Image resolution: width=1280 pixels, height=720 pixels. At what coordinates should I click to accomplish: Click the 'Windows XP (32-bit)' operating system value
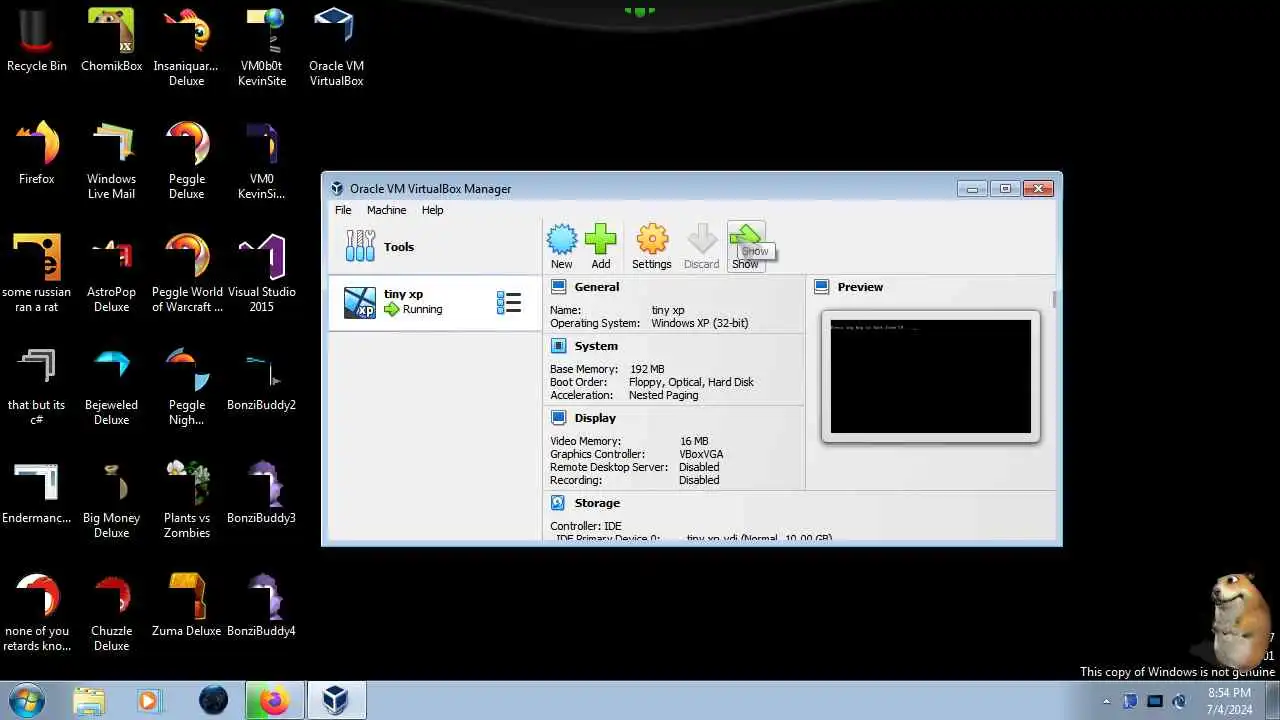[x=699, y=323]
